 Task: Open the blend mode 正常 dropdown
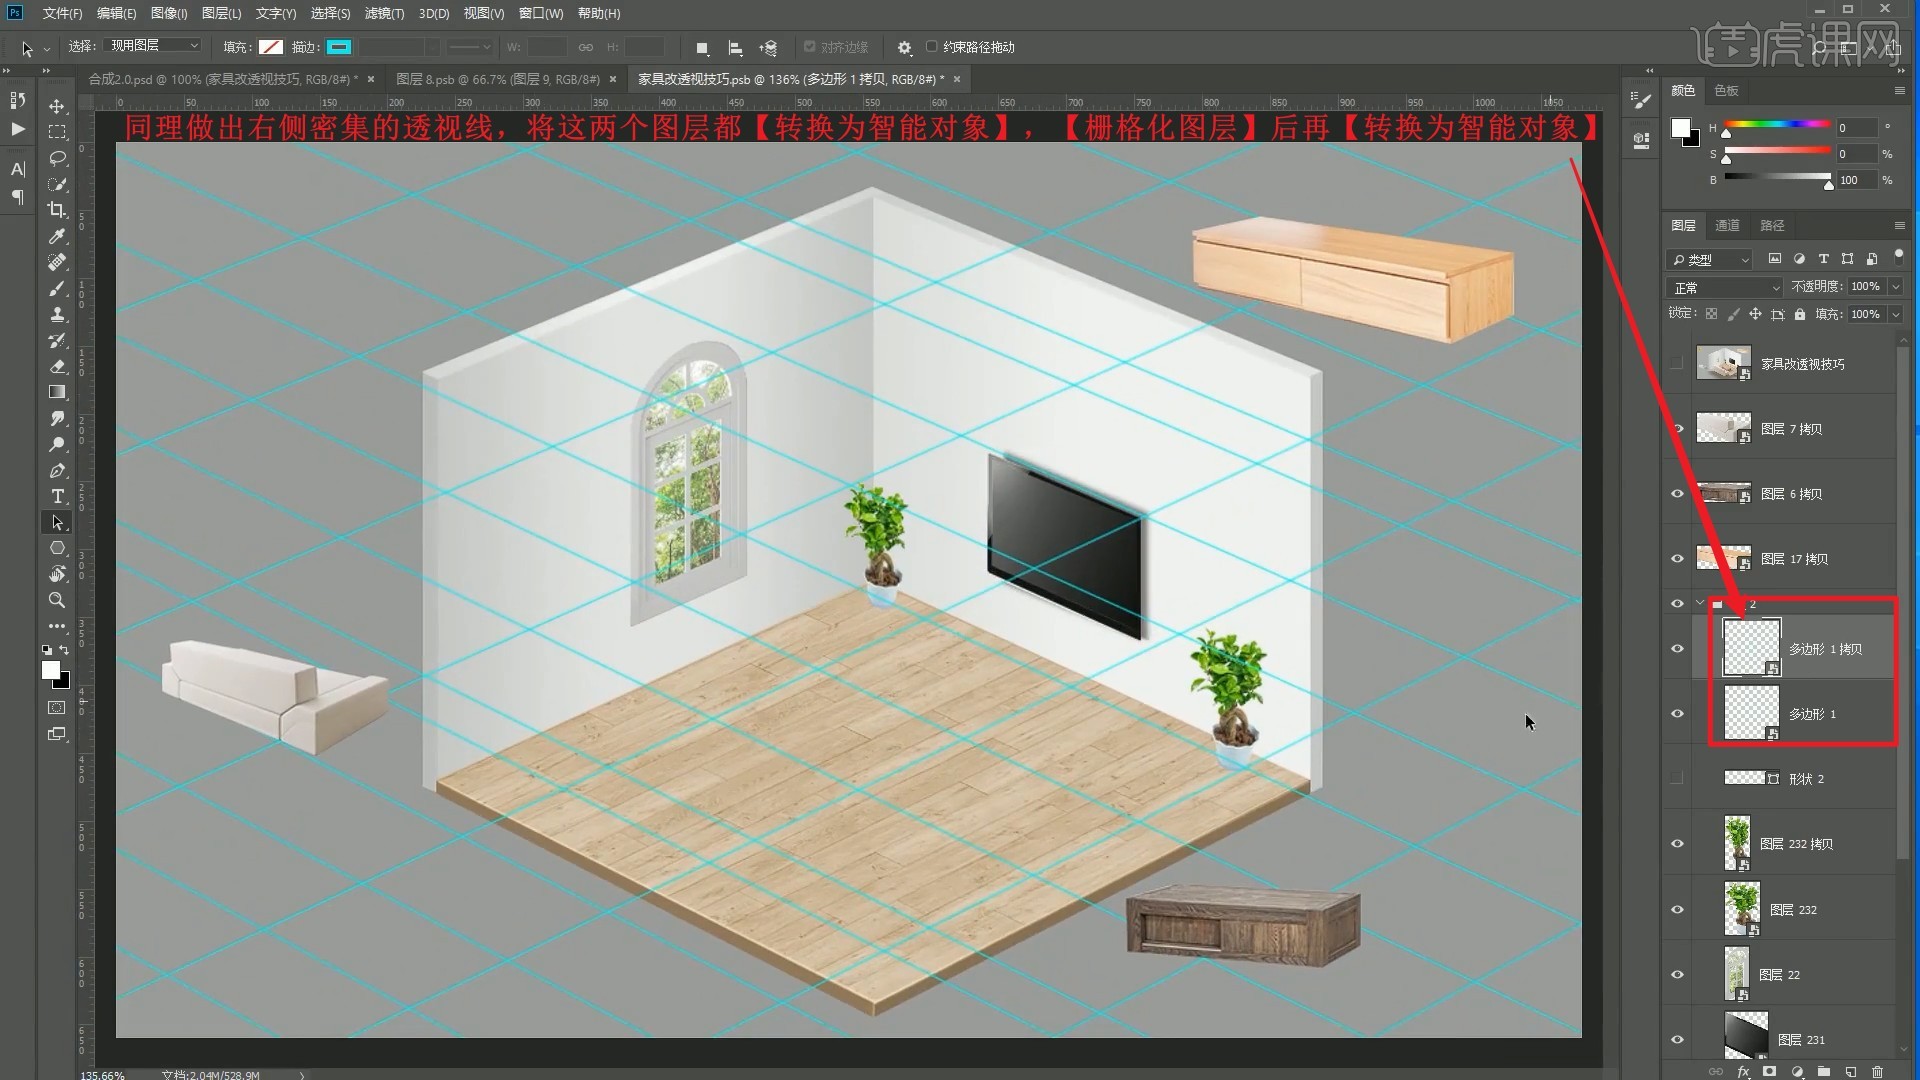1726,287
